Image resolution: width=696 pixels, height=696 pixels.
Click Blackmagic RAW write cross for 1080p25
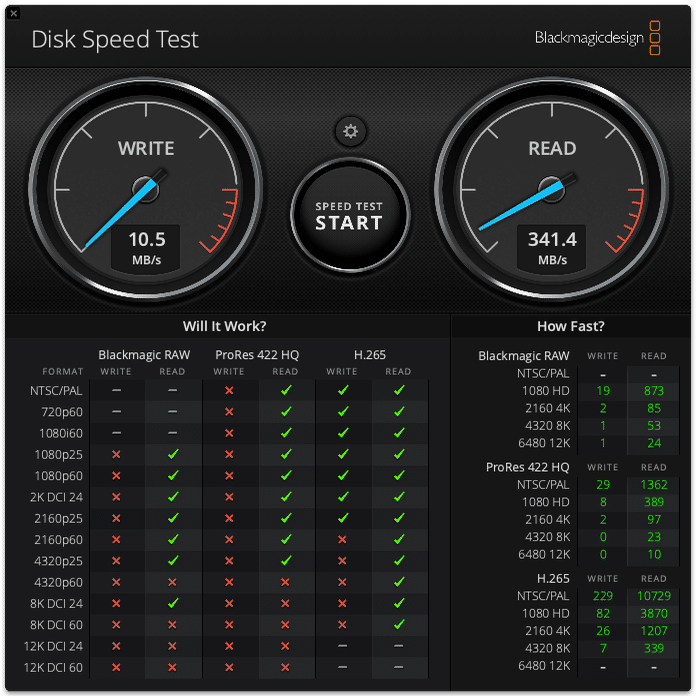tap(116, 455)
